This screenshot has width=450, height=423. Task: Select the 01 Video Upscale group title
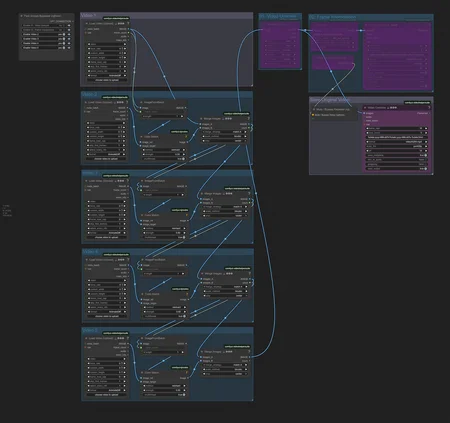[278, 16]
